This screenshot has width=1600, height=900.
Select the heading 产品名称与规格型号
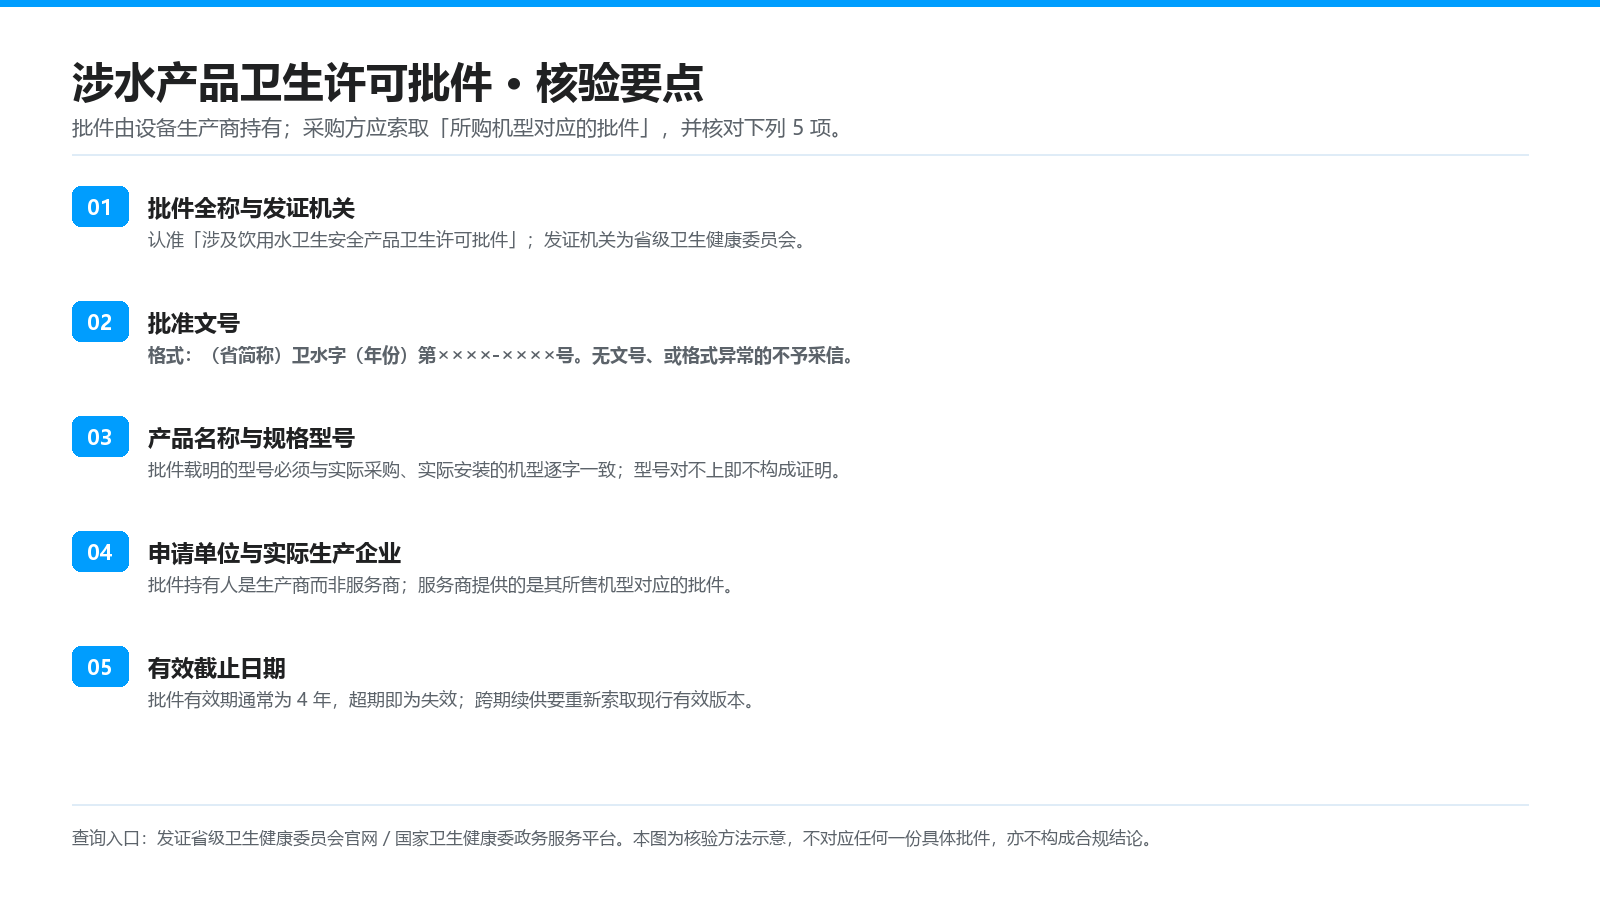[251, 438]
